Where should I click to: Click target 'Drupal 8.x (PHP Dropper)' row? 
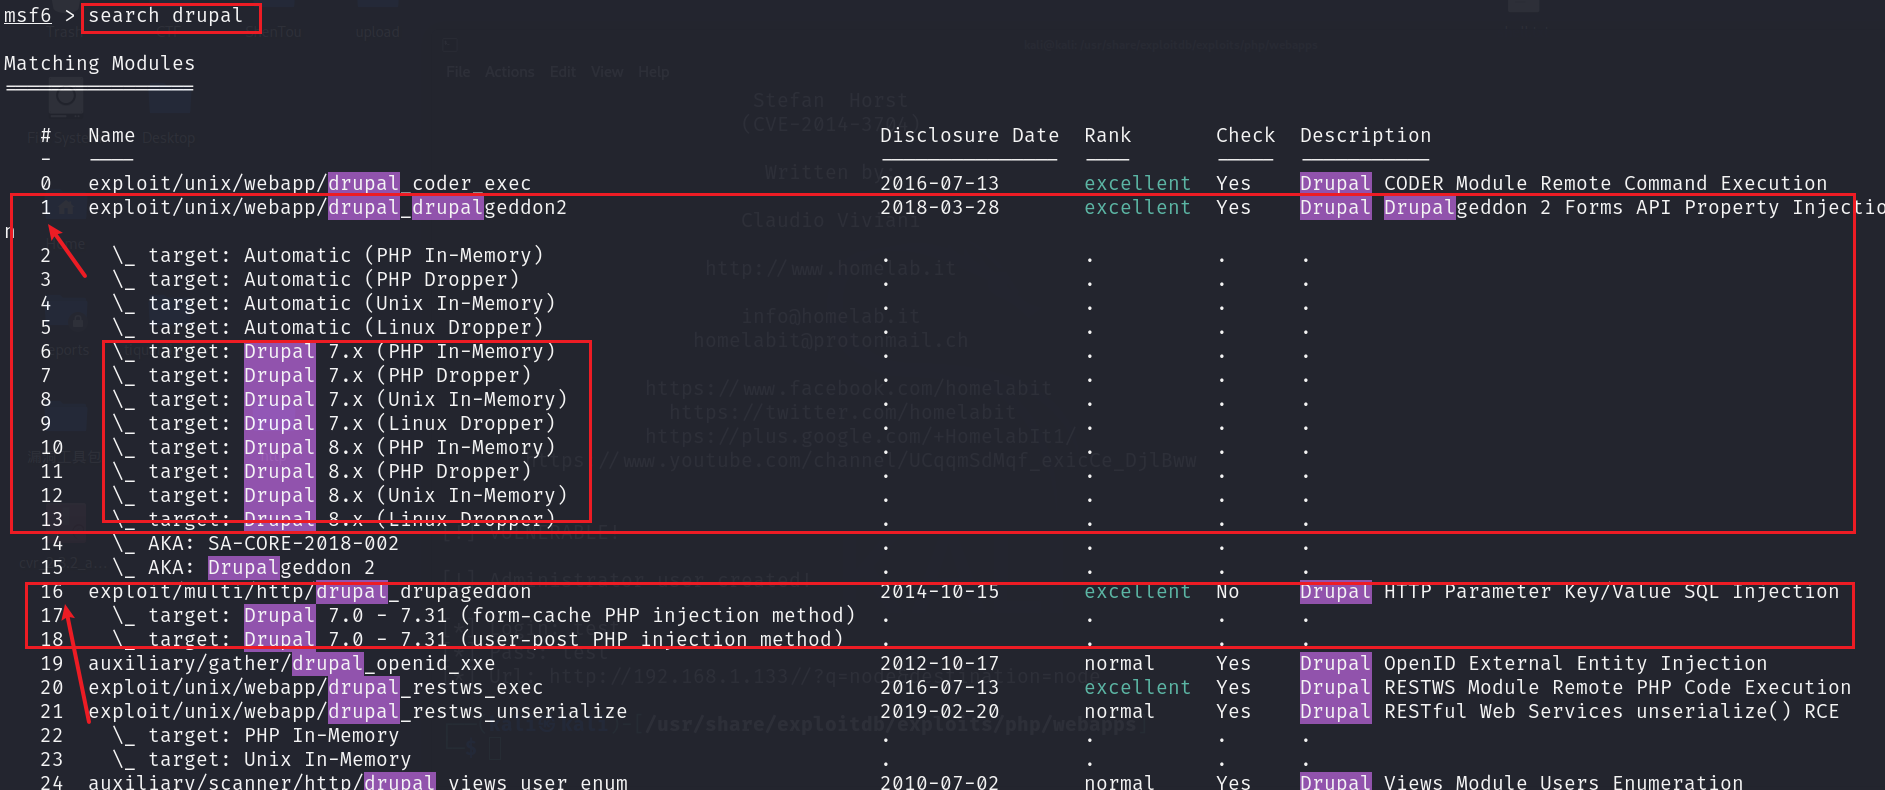[x=322, y=471]
